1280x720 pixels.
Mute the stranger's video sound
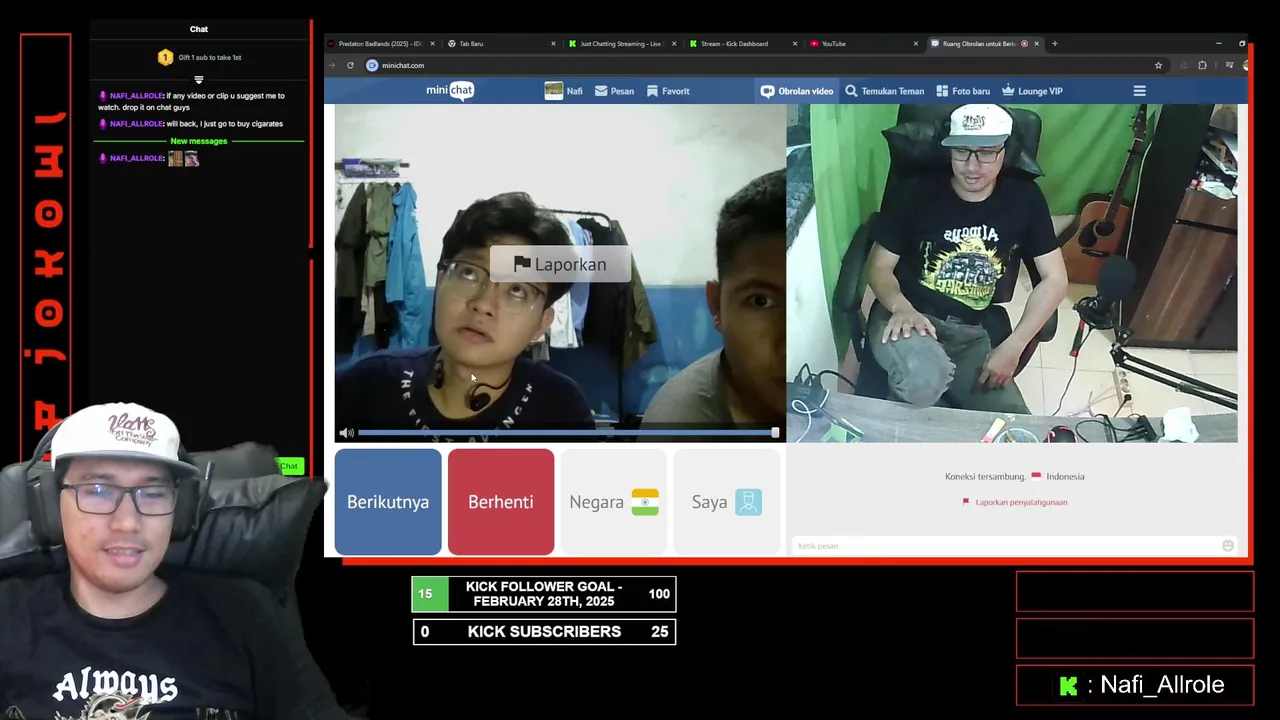[x=346, y=433]
